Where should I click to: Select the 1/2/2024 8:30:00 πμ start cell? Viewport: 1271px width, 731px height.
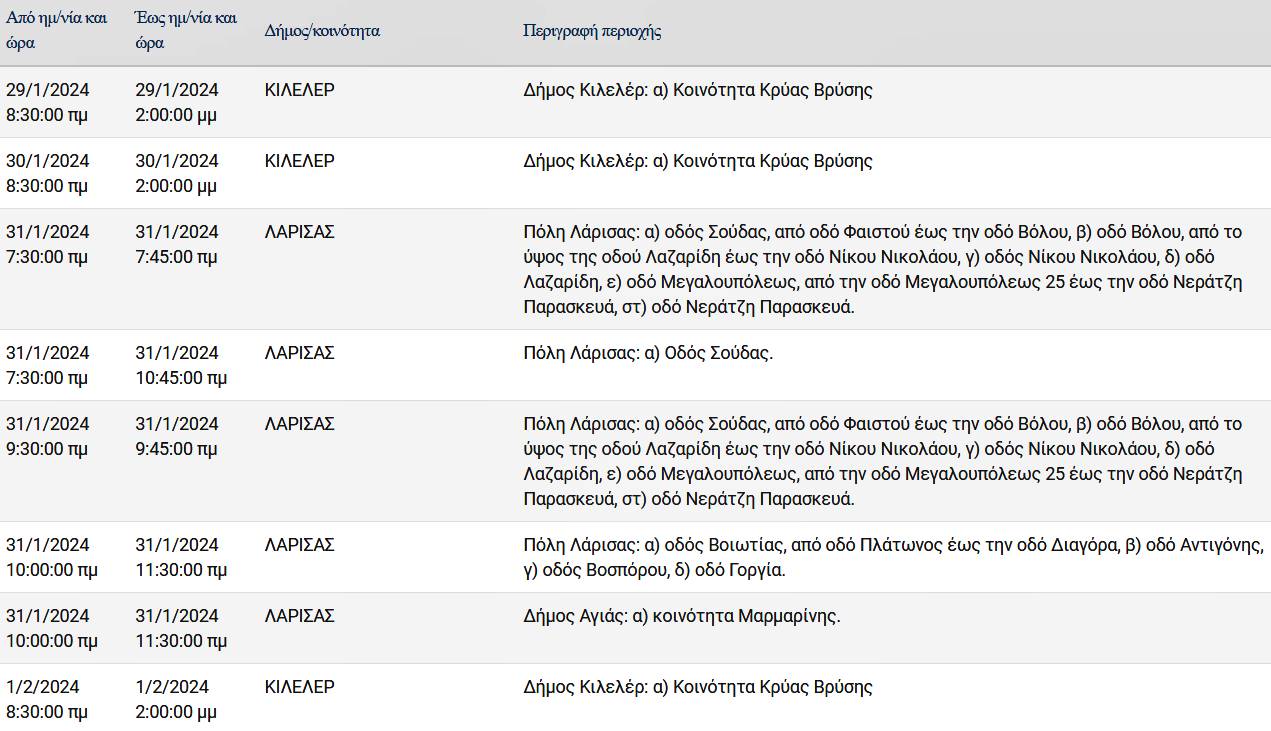(47, 699)
